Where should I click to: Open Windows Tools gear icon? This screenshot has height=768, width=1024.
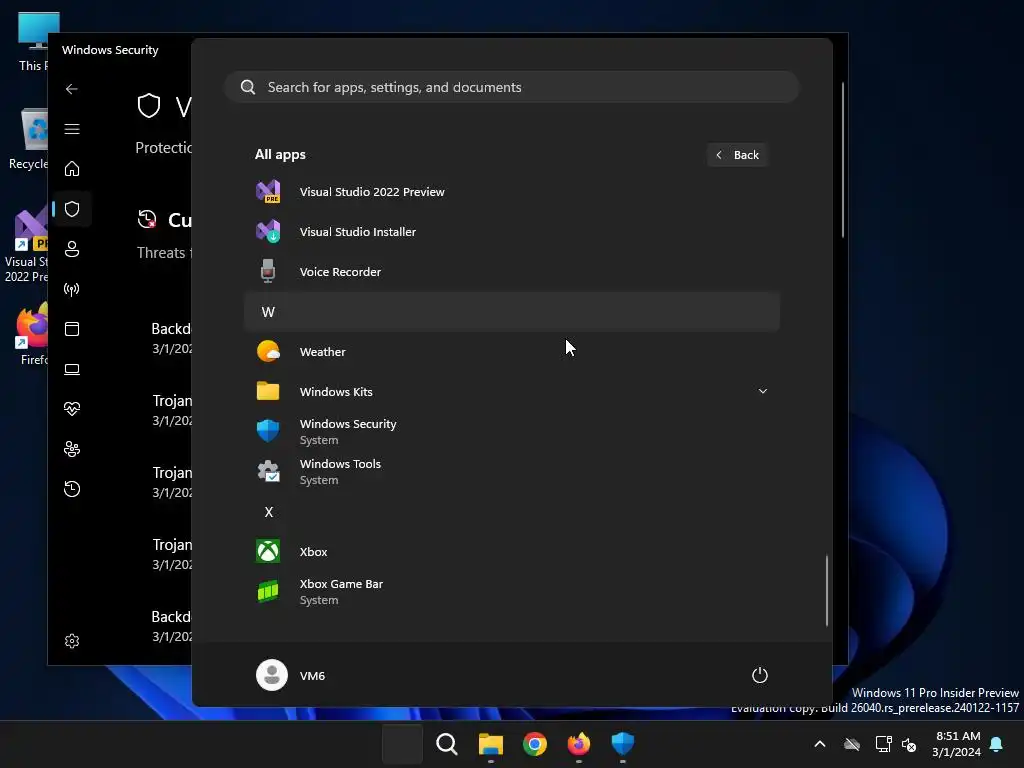click(268, 472)
